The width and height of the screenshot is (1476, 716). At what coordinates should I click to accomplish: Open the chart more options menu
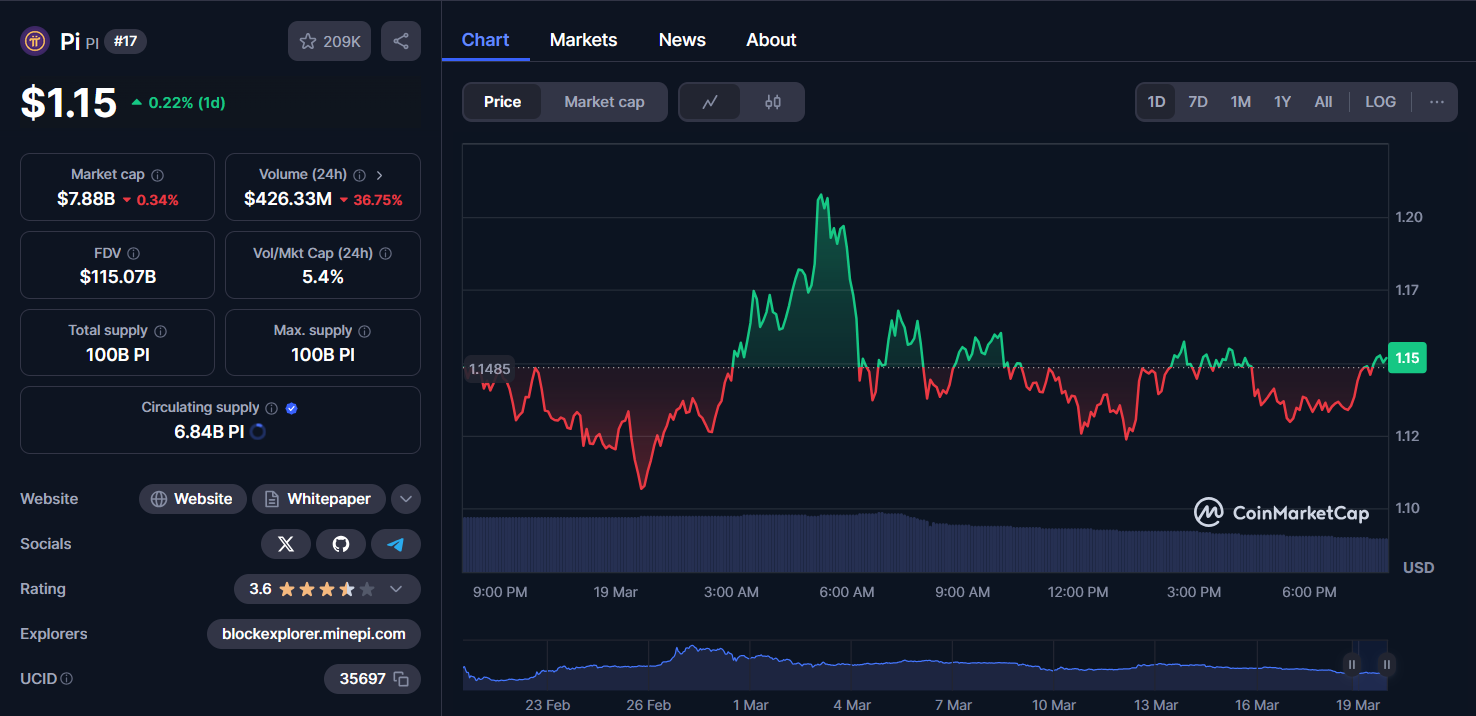(x=1436, y=102)
